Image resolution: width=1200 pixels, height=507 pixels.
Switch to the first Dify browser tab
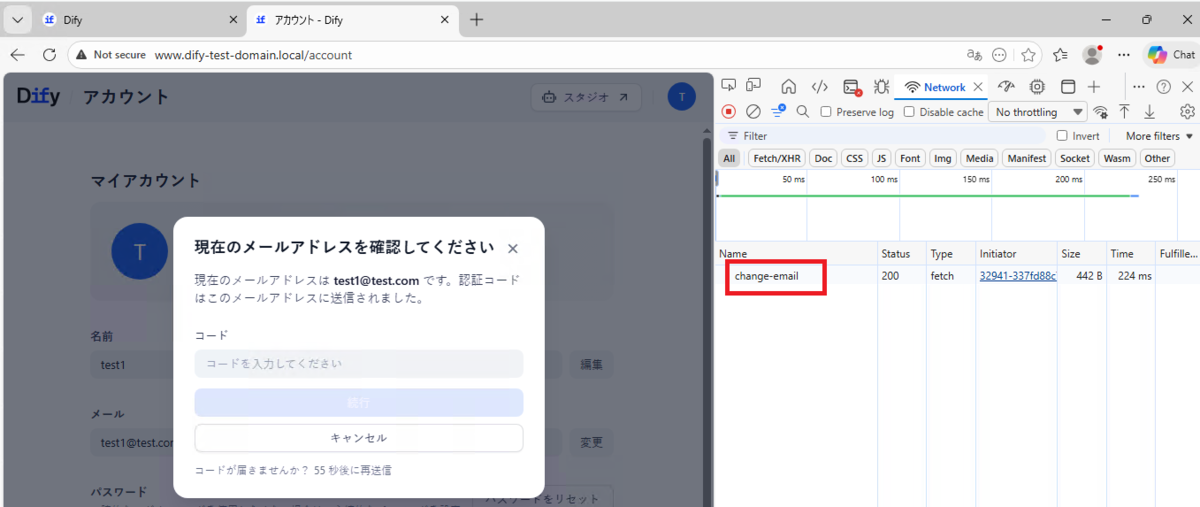pos(140,20)
